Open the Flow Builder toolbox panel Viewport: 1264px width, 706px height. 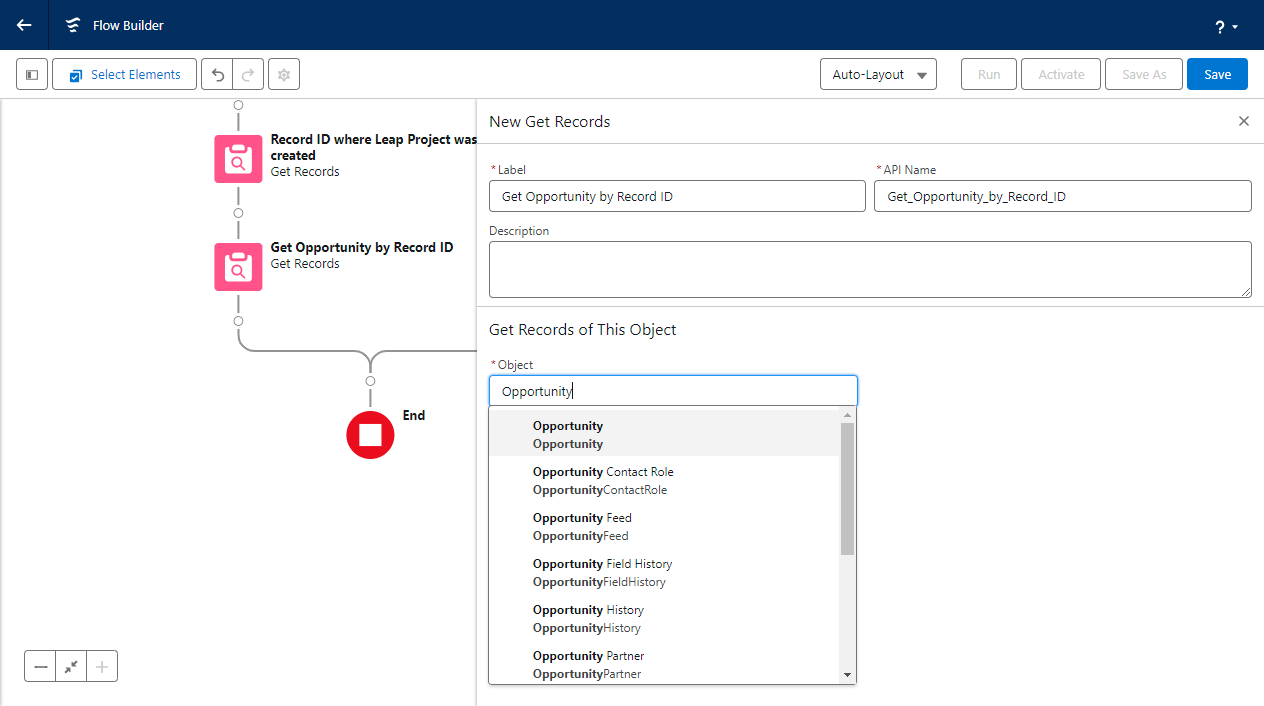(x=31, y=74)
